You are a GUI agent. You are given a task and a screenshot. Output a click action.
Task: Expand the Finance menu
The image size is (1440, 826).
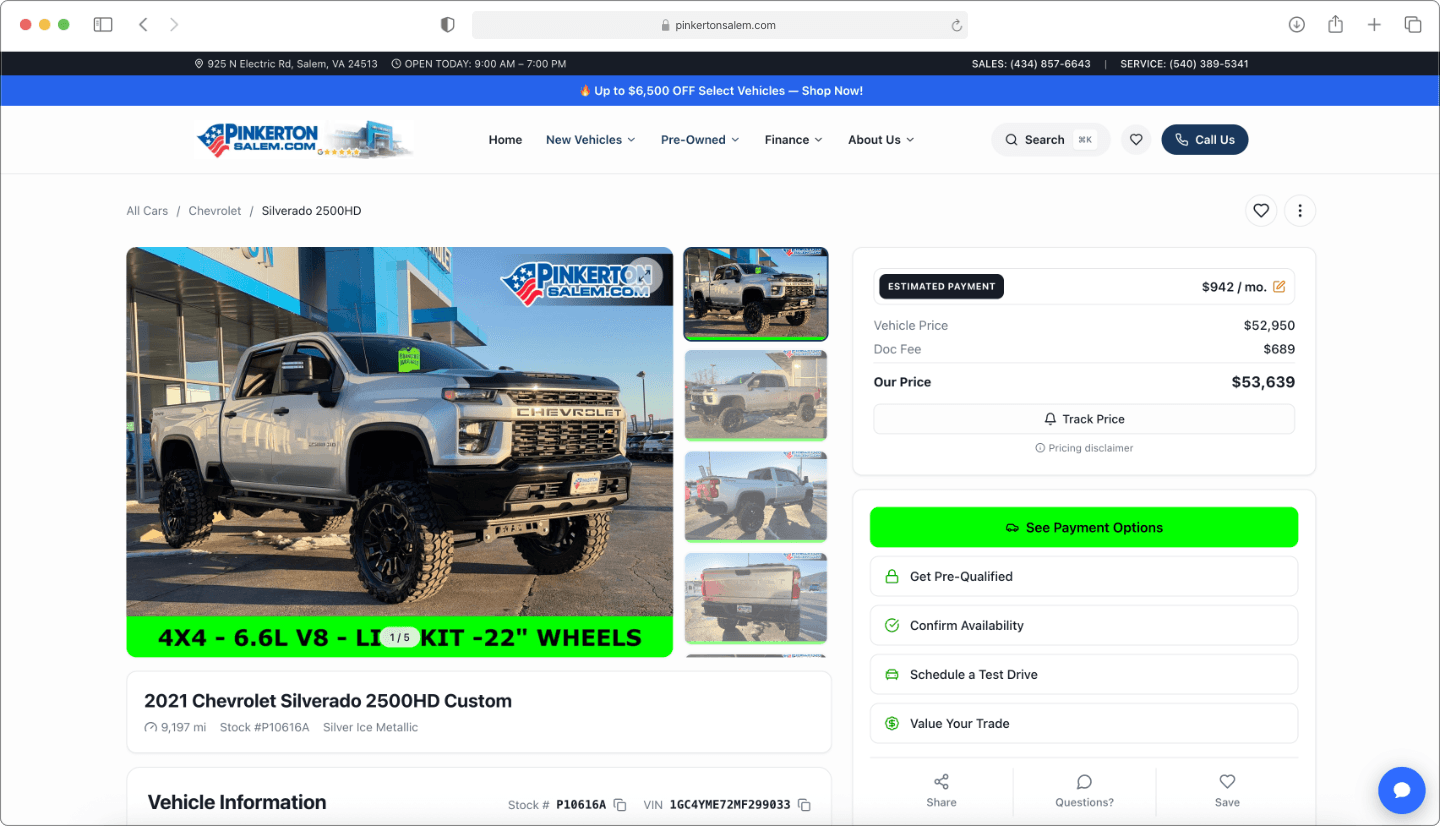pyautogui.click(x=793, y=140)
